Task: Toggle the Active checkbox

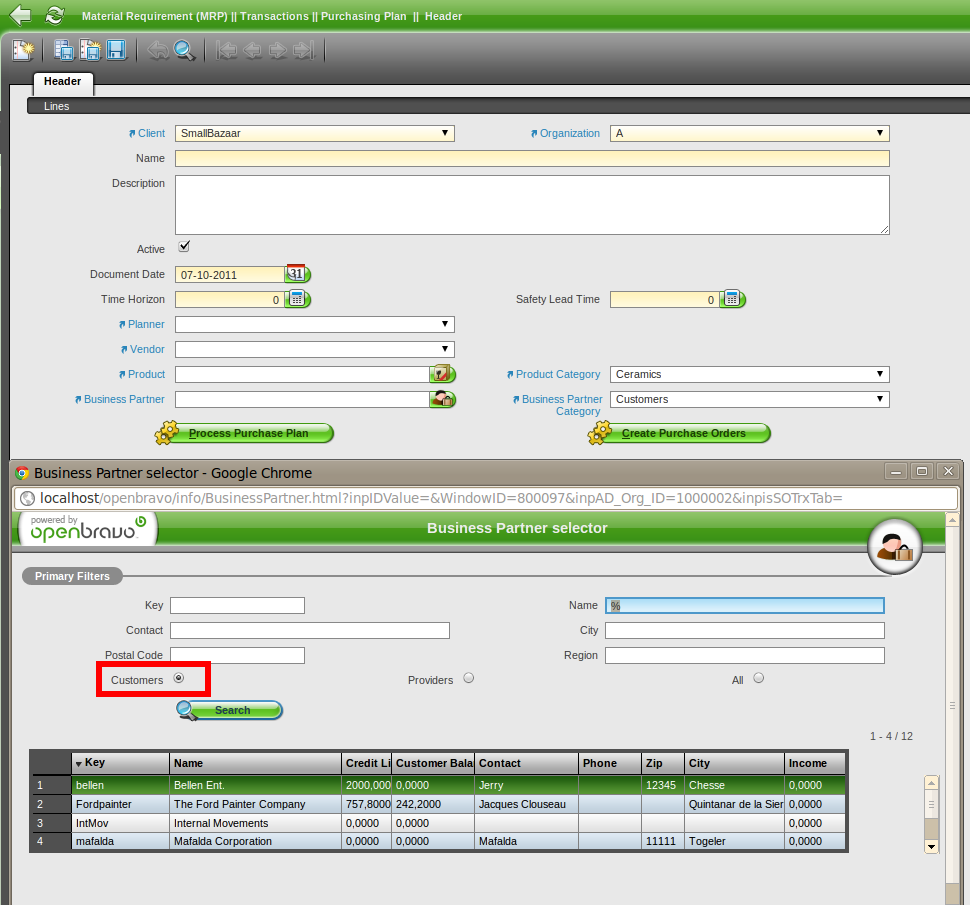Action: point(184,246)
